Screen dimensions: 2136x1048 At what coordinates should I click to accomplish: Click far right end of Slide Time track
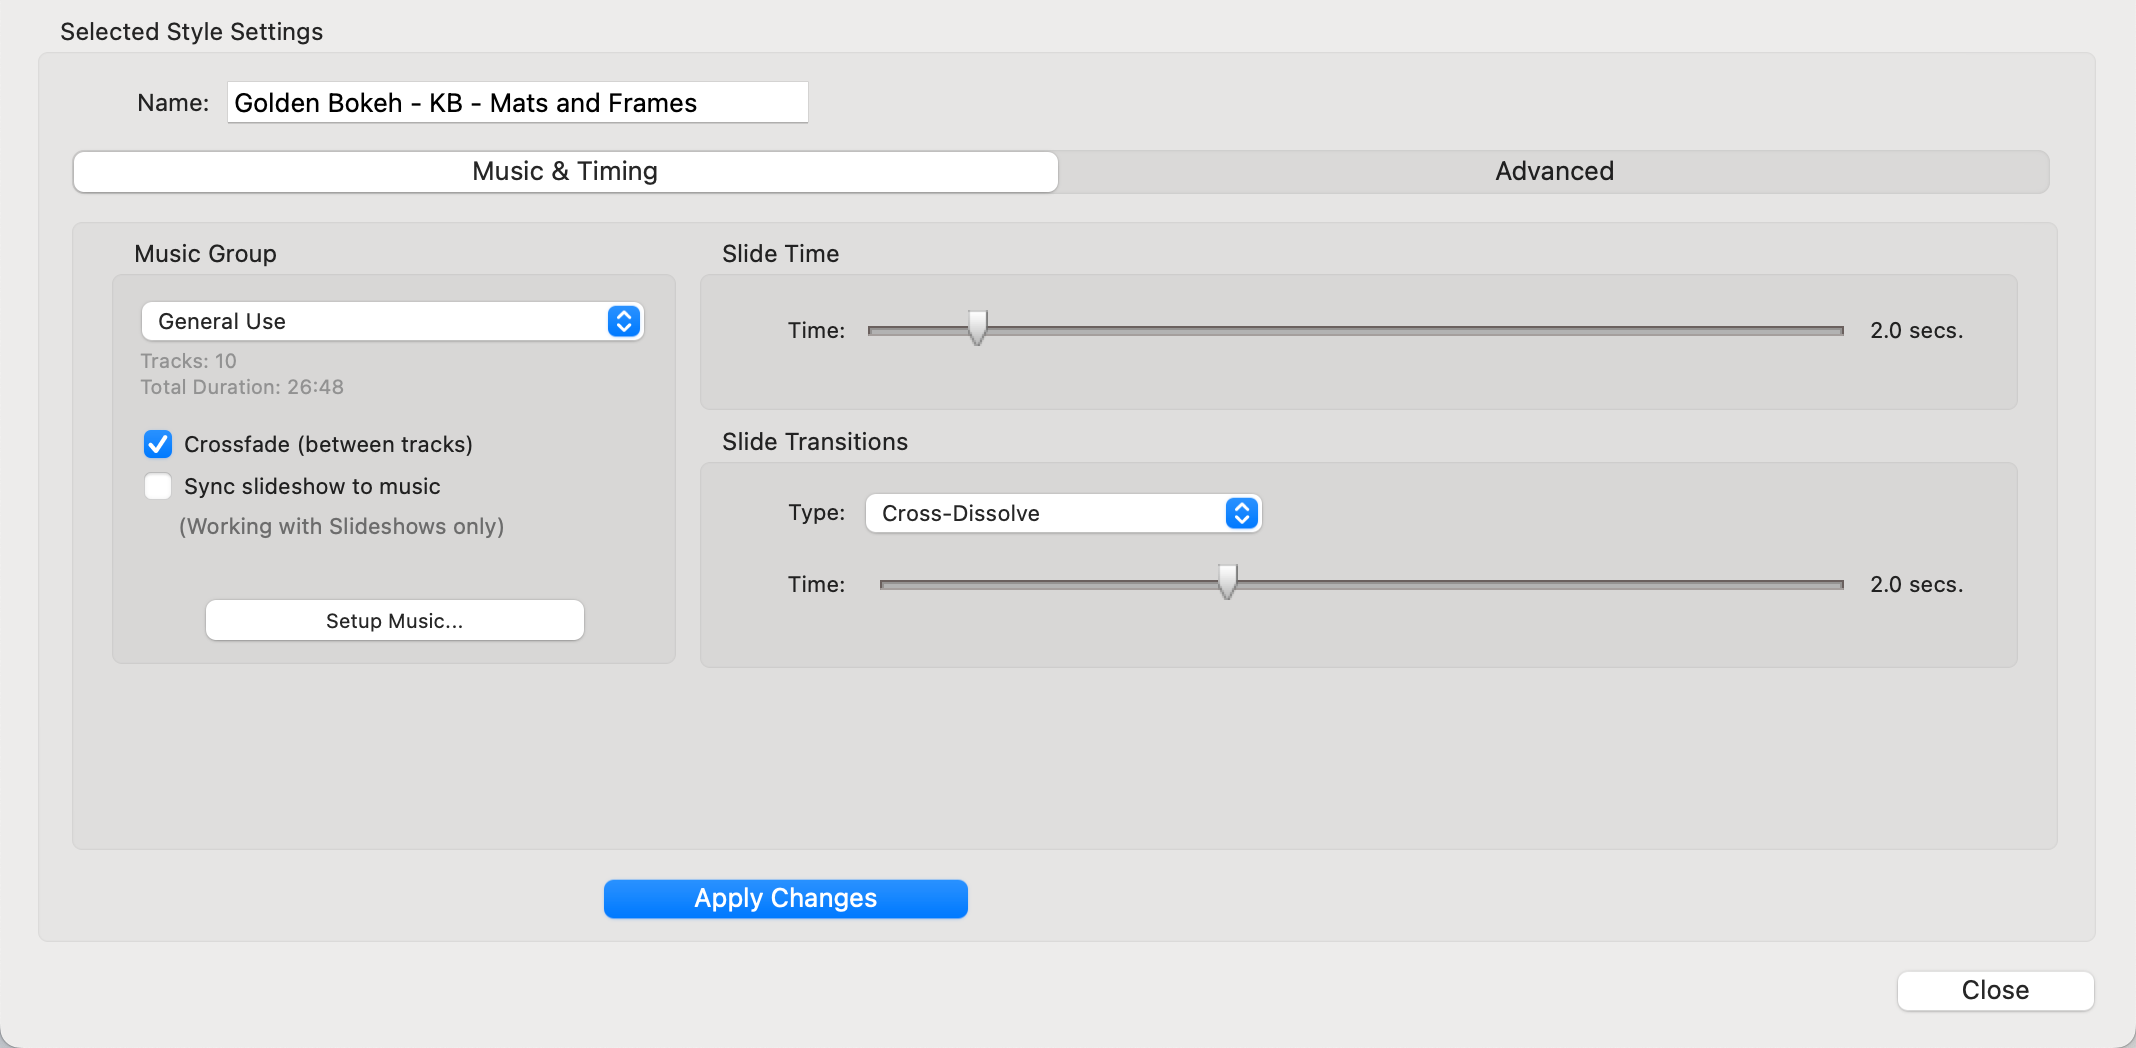pos(1838,330)
